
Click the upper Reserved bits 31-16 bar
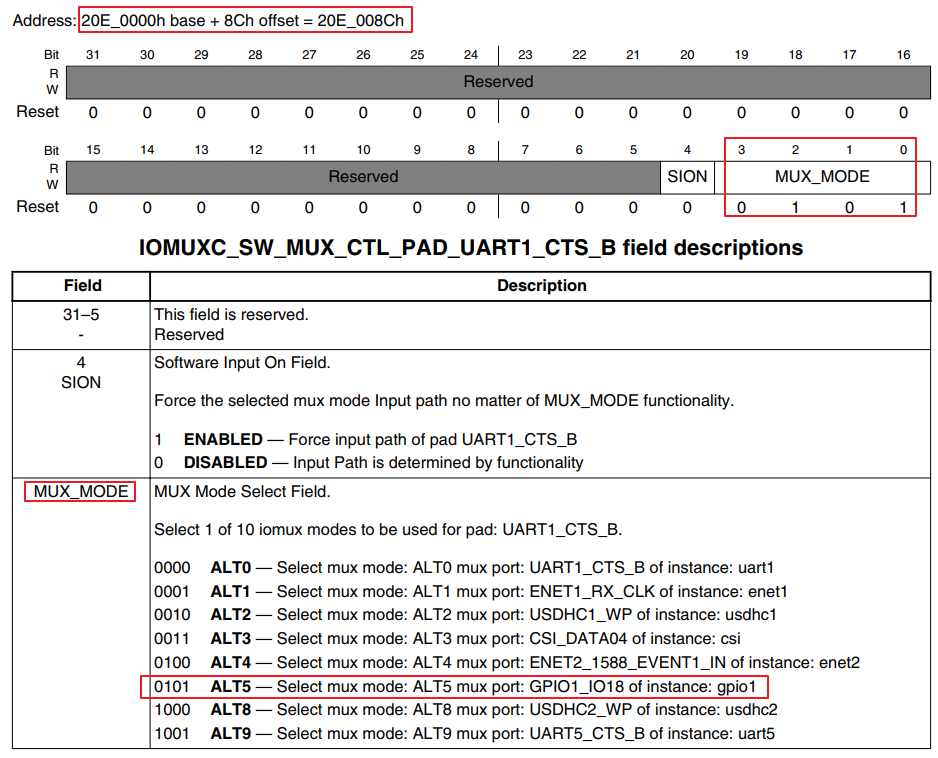(498, 82)
